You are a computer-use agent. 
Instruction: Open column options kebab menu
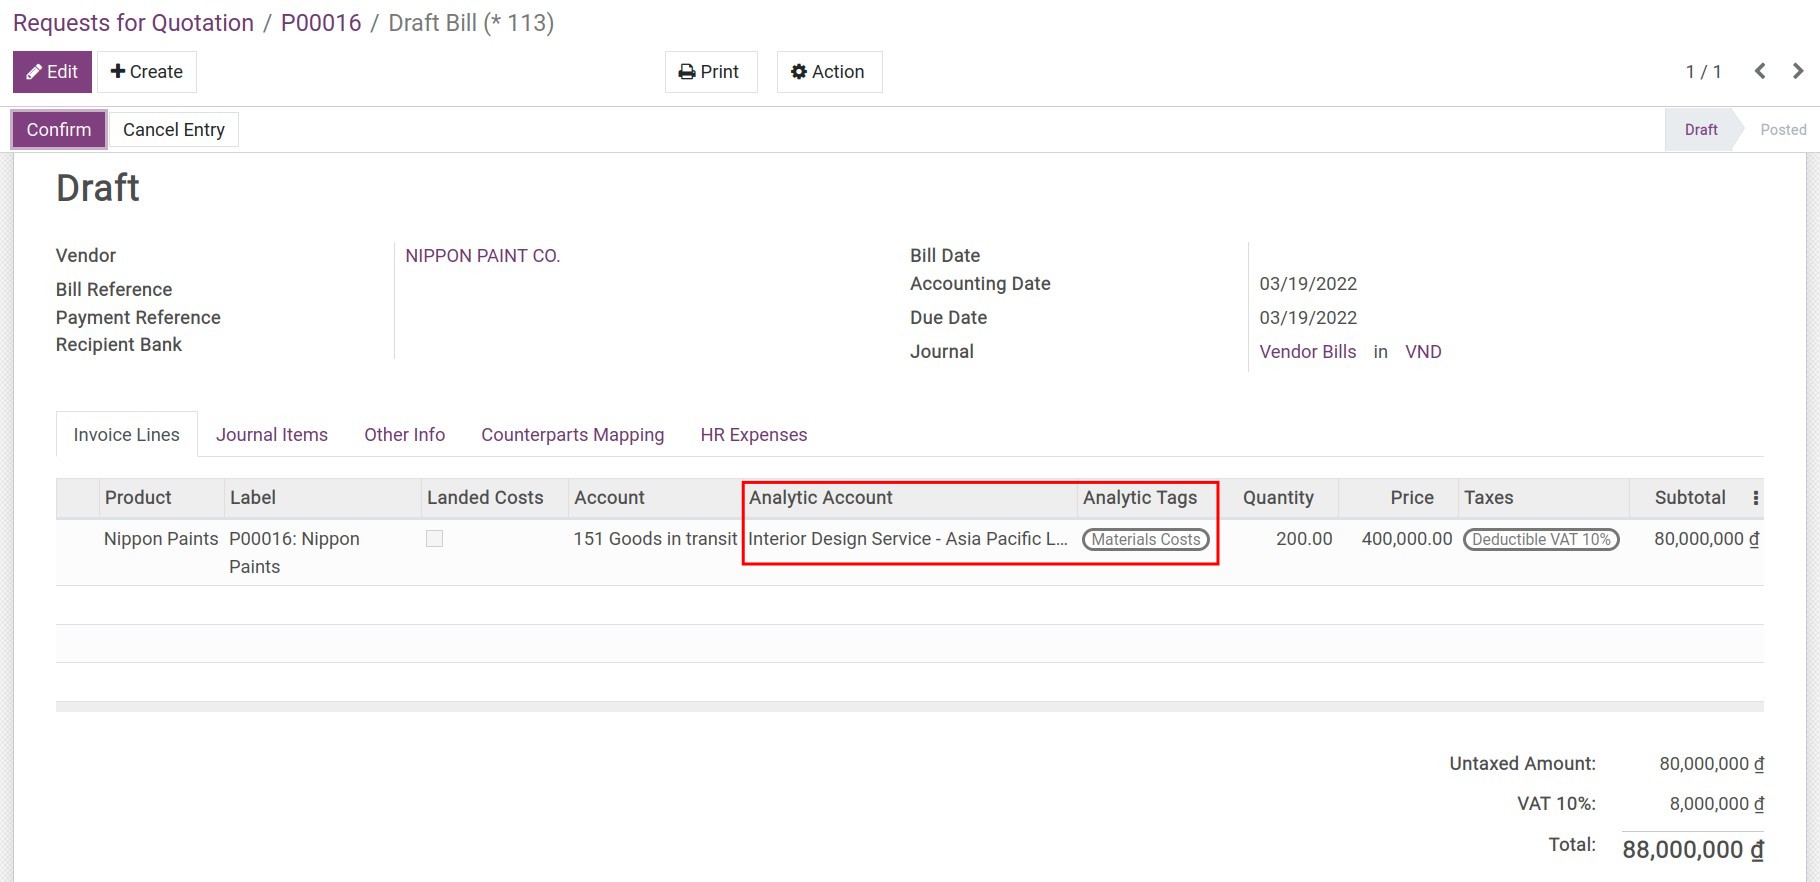(1755, 498)
